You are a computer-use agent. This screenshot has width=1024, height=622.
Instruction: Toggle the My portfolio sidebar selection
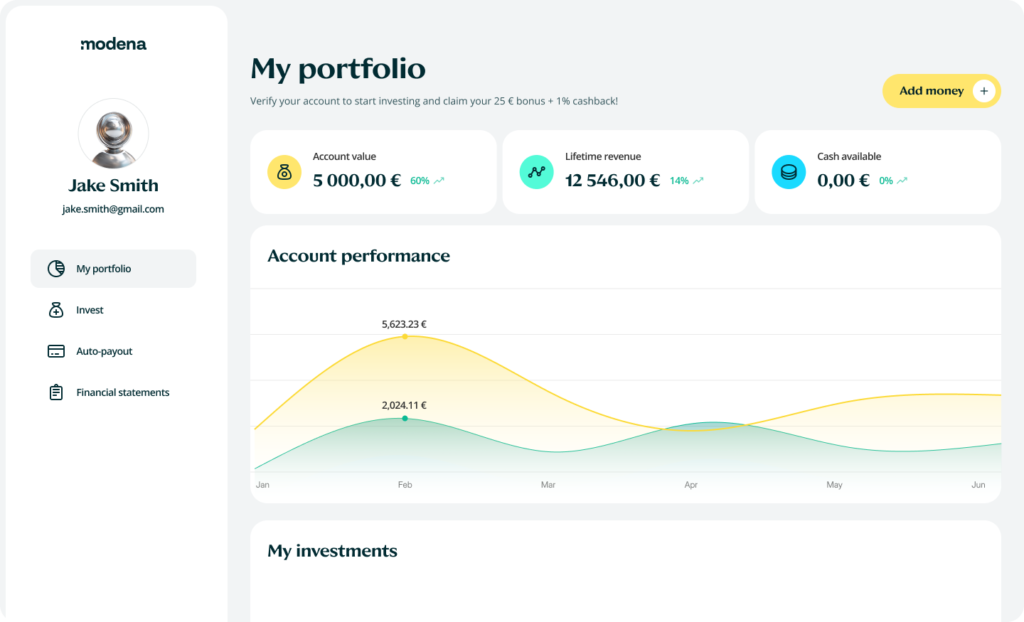(113, 268)
